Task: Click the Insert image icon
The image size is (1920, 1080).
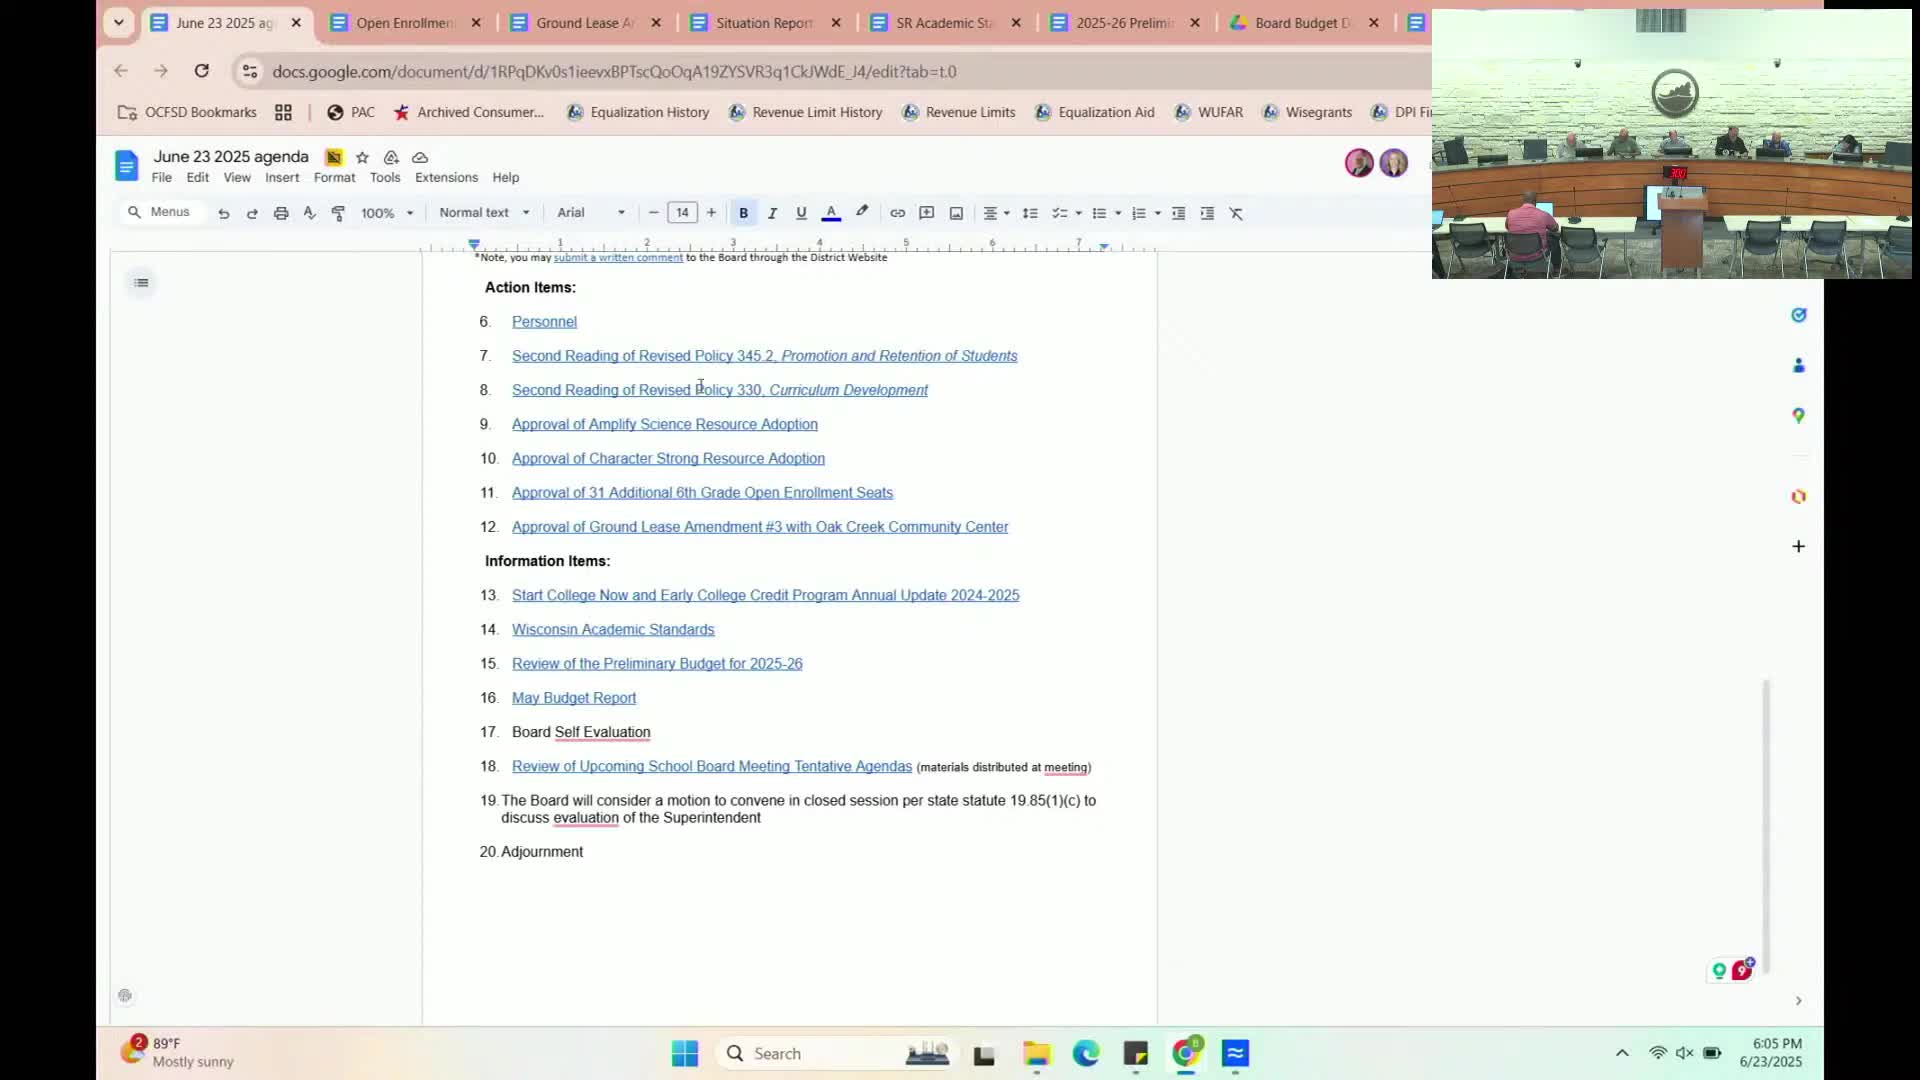Action: (x=956, y=213)
